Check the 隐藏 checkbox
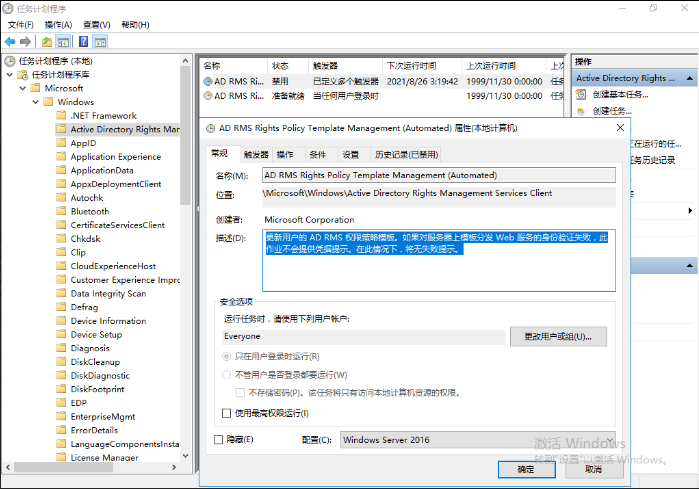 click(218, 440)
